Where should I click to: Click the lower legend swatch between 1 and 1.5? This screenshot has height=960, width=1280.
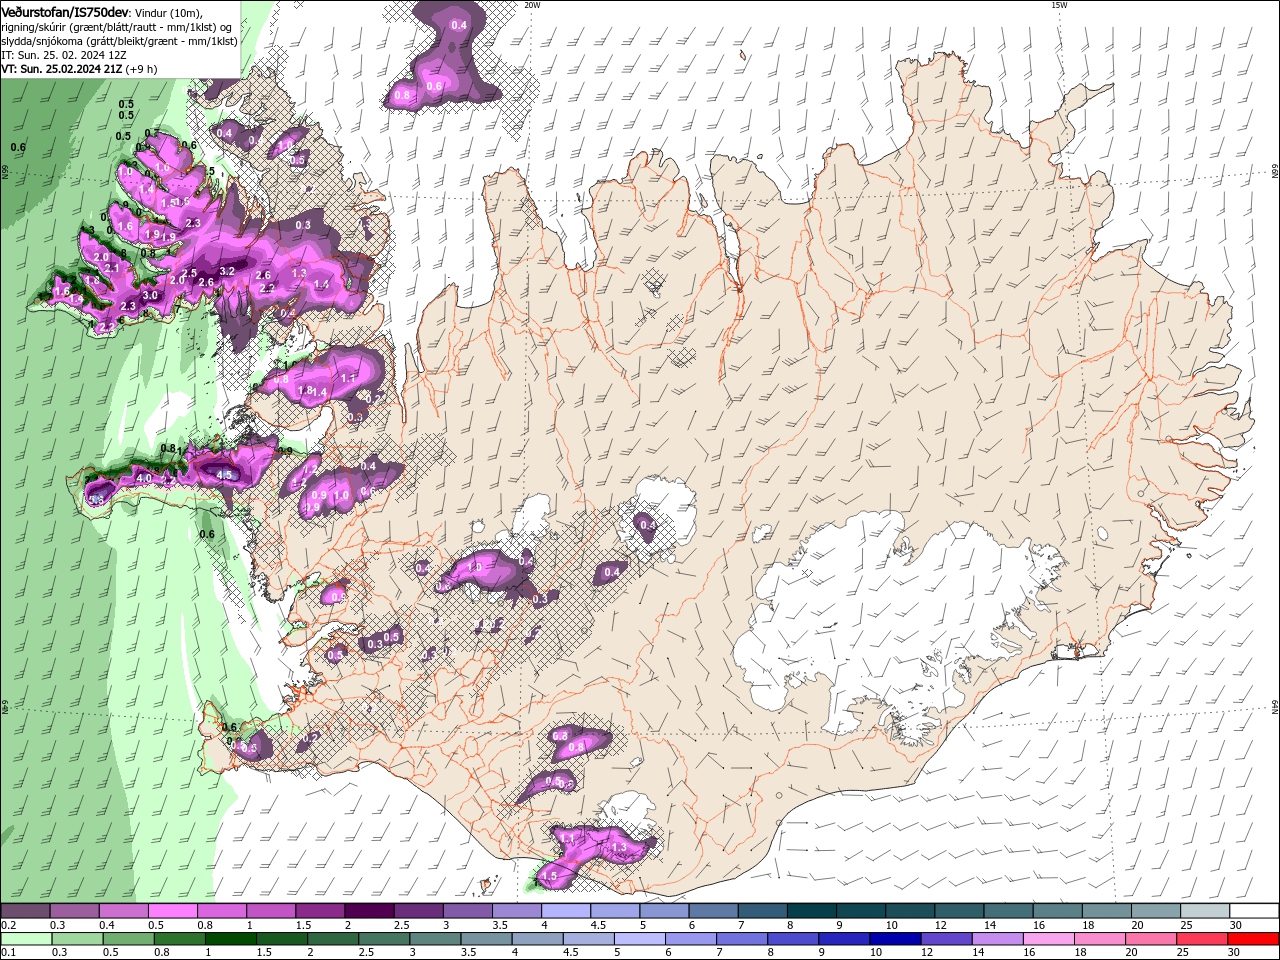coord(231,939)
